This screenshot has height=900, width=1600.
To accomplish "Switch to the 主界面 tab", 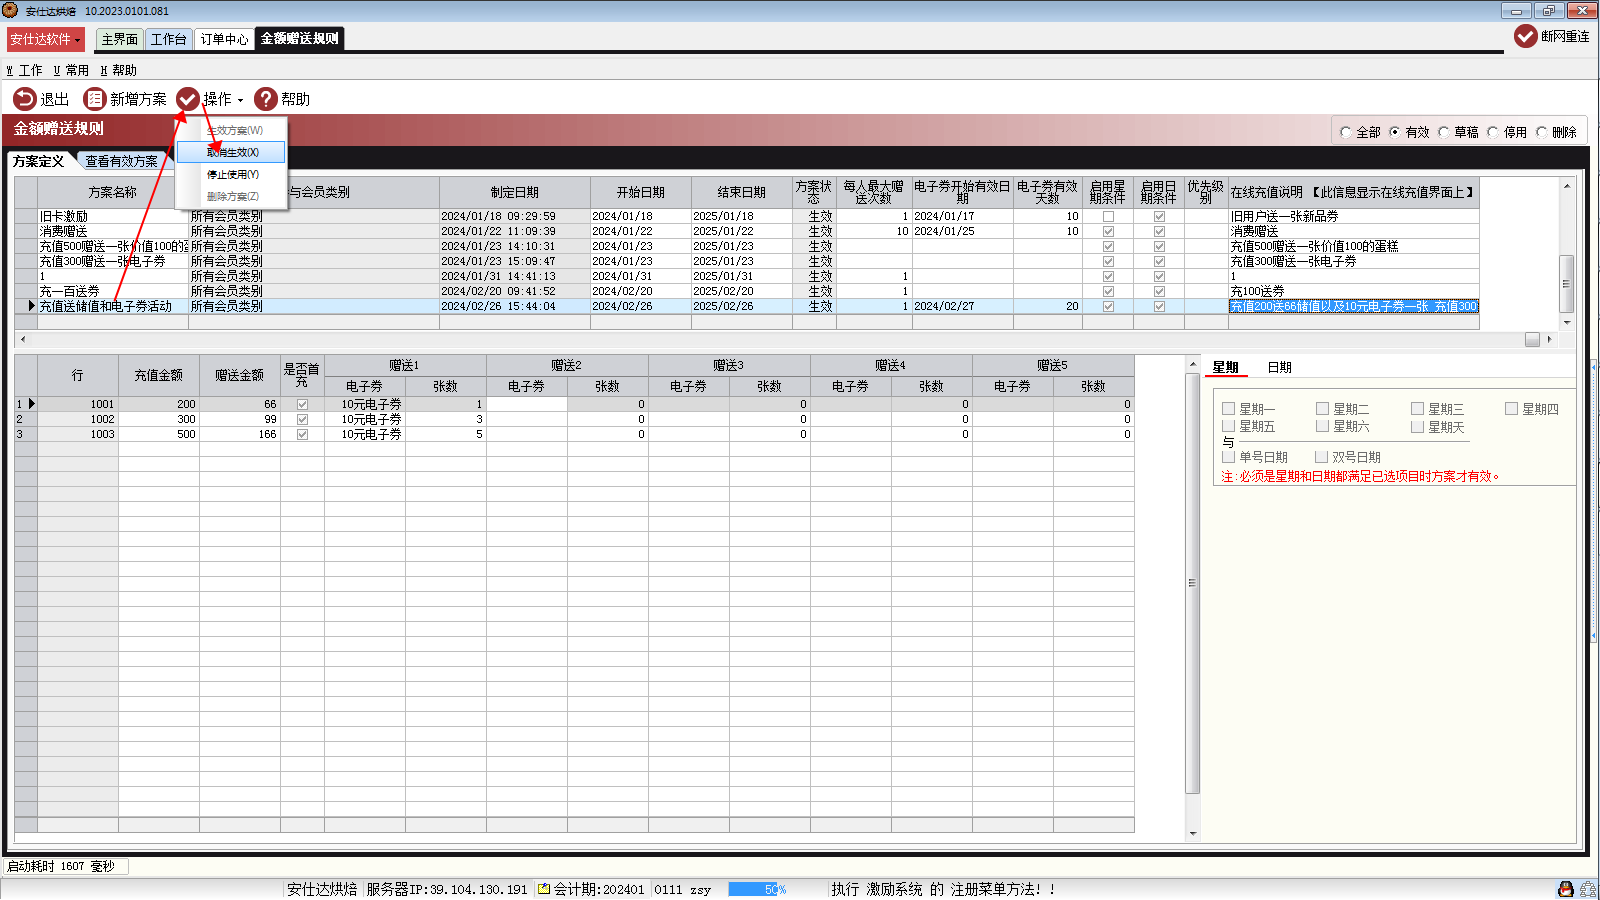I will (x=120, y=39).
